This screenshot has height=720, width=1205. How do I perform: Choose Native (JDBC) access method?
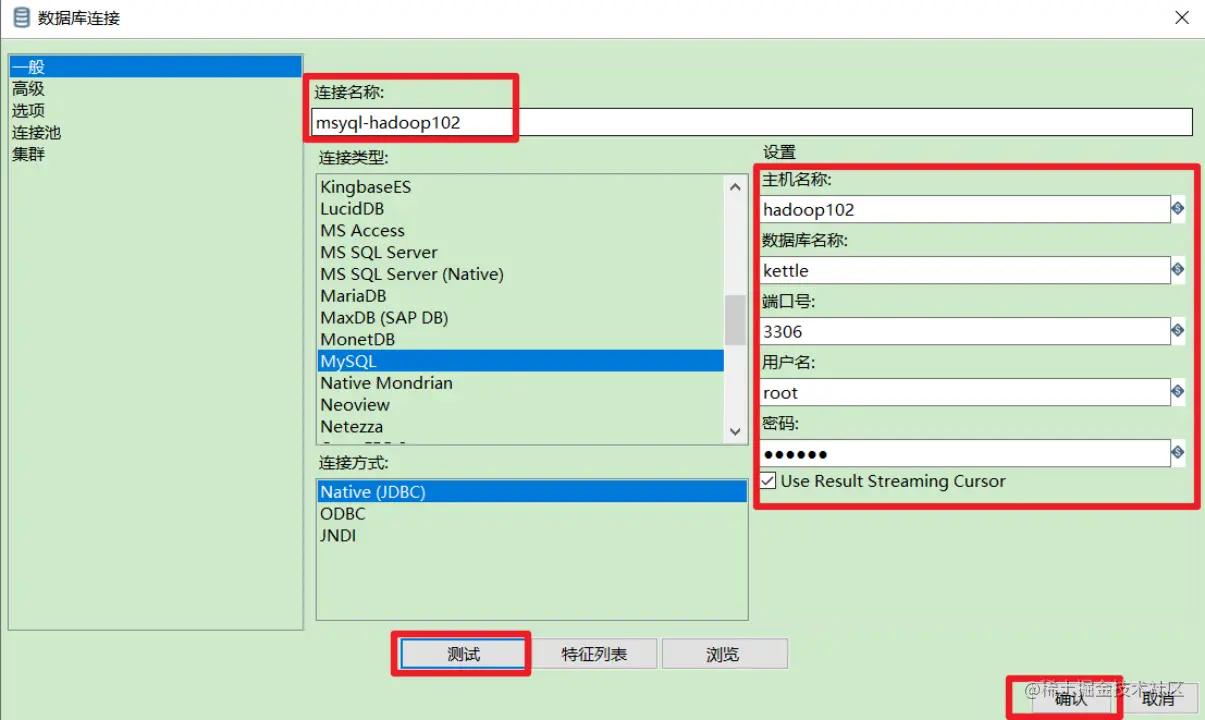532,492
